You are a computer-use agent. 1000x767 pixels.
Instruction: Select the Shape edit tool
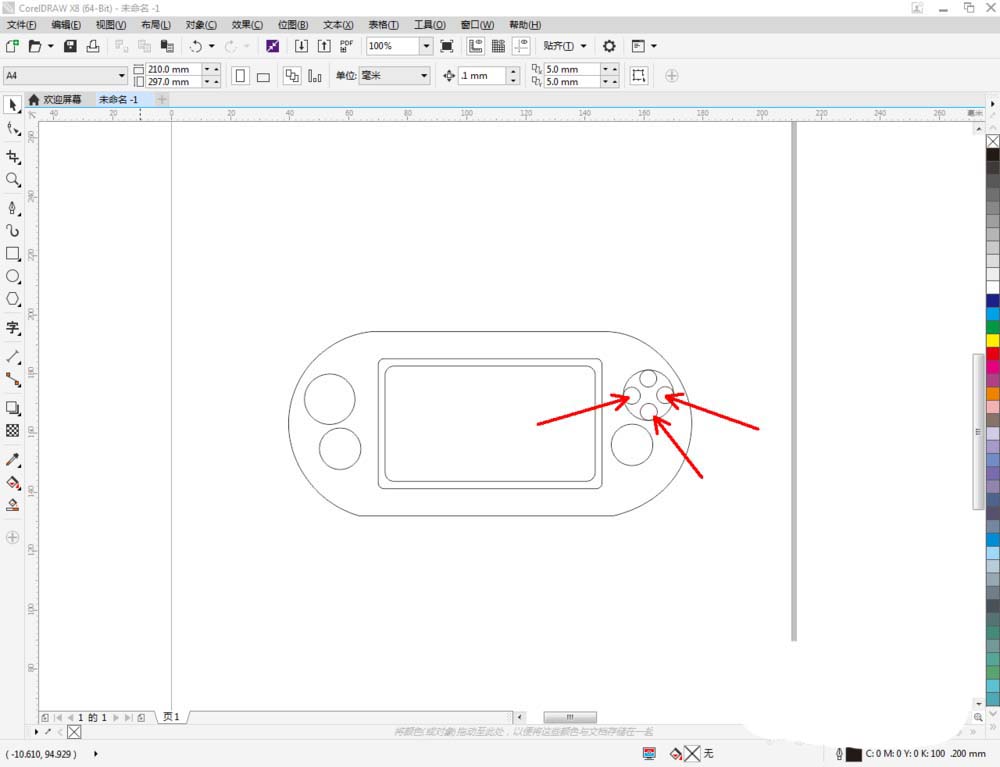pyautogui.click(x=12, y=129)
